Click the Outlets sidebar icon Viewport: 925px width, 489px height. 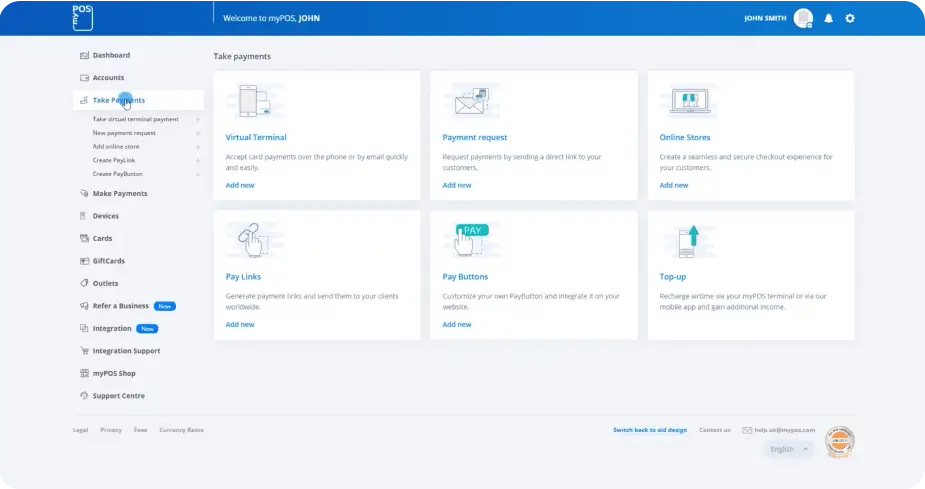84,283
